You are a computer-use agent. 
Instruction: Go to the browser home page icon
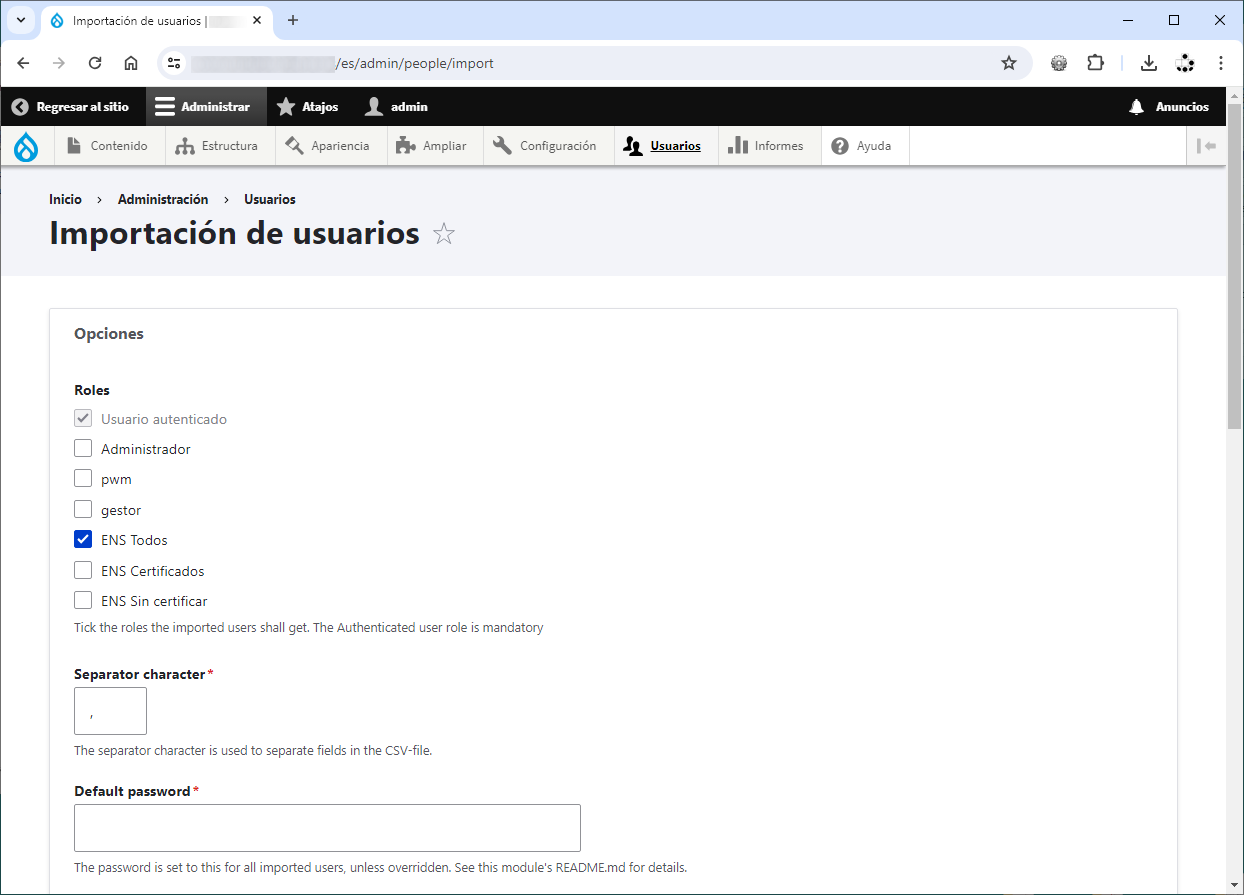pyautogui.click(x=131, y=63)
